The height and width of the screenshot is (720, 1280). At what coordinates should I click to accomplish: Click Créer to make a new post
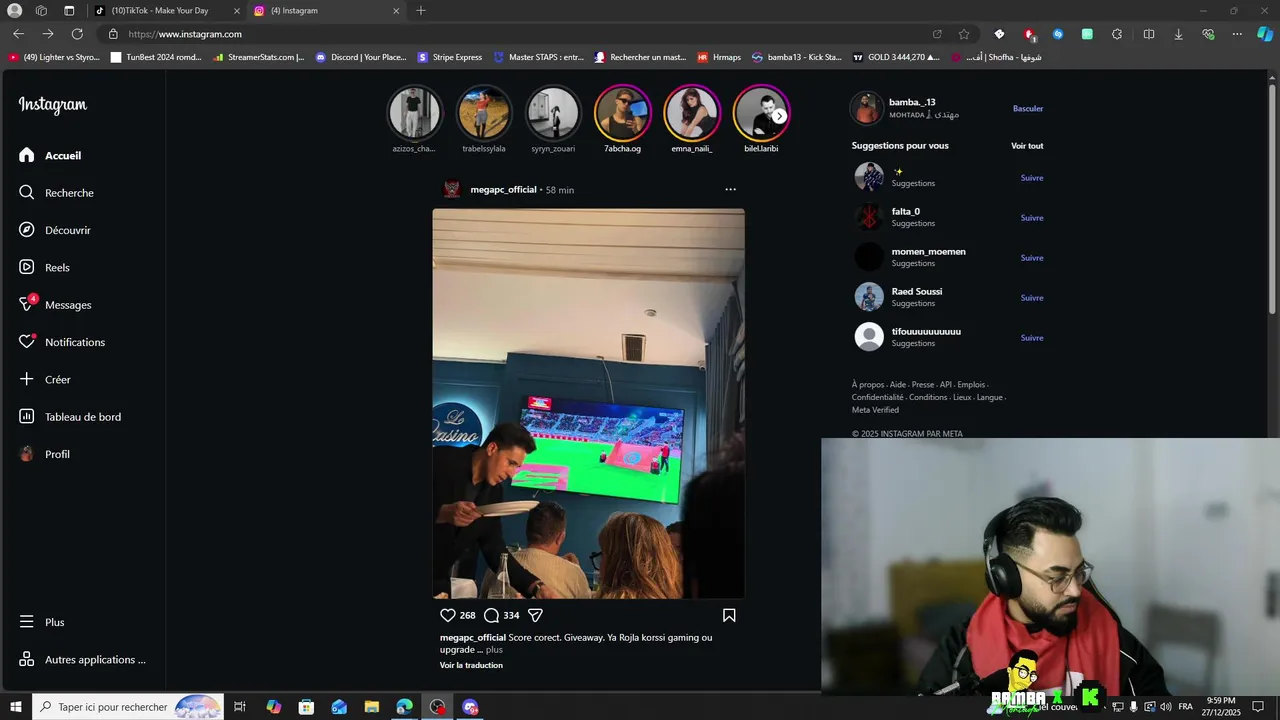pyautogui.click(x=45, y=380)
